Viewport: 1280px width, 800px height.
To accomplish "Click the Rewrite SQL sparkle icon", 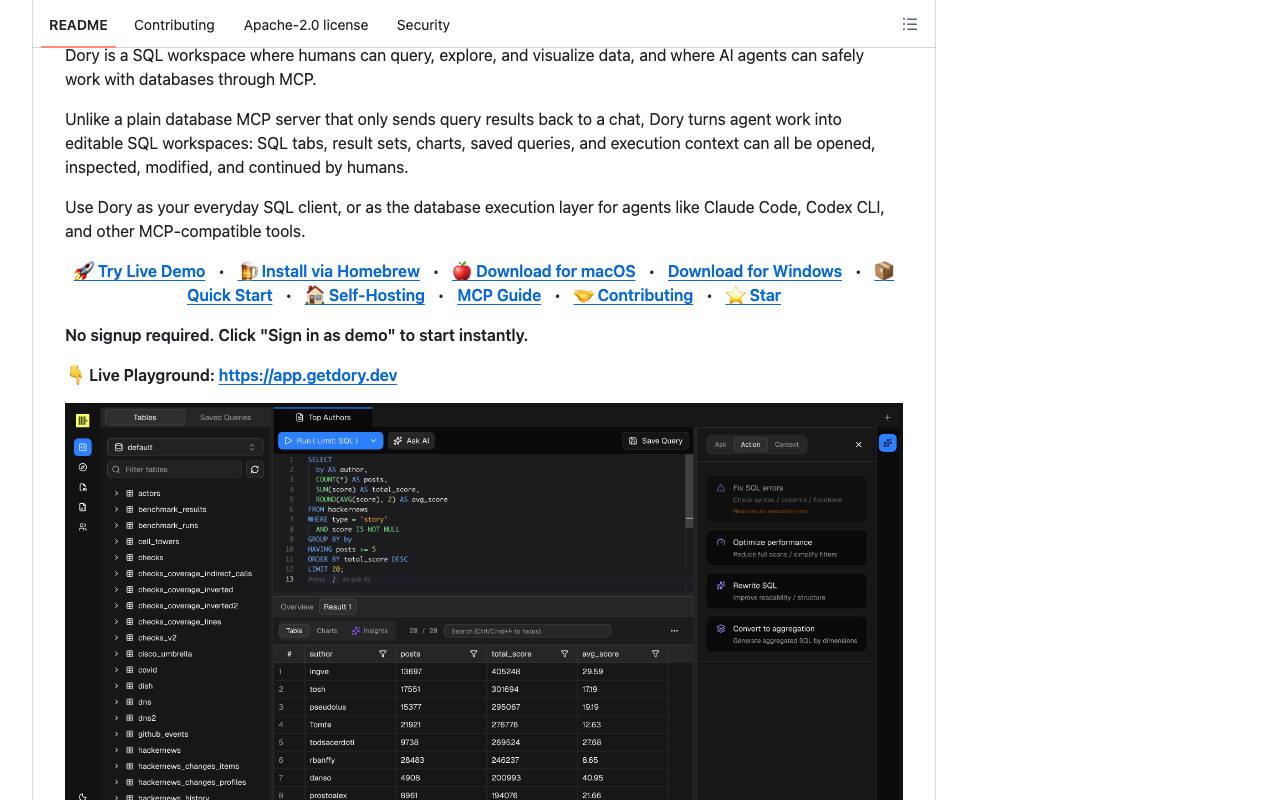I will point(721,586).
